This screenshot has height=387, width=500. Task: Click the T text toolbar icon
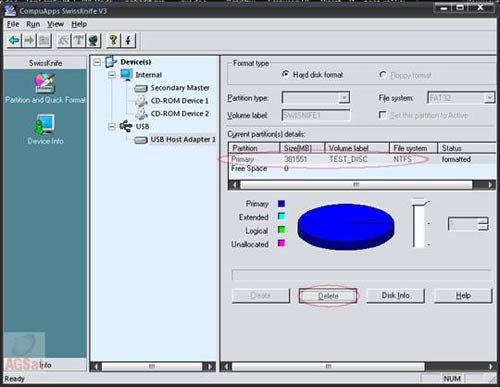(x=79, y=41)
